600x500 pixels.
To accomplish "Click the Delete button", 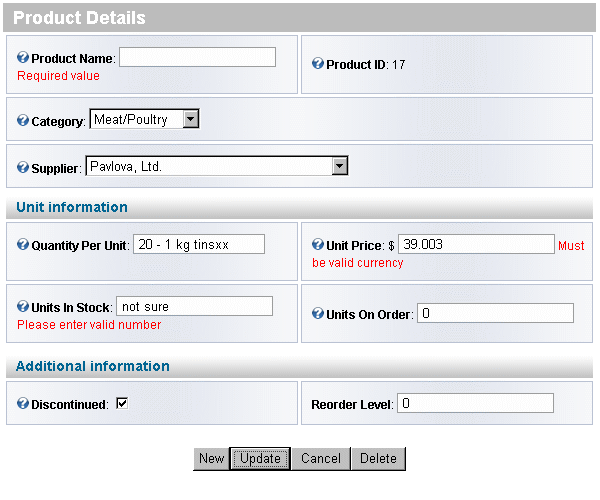I will (378, 458).
